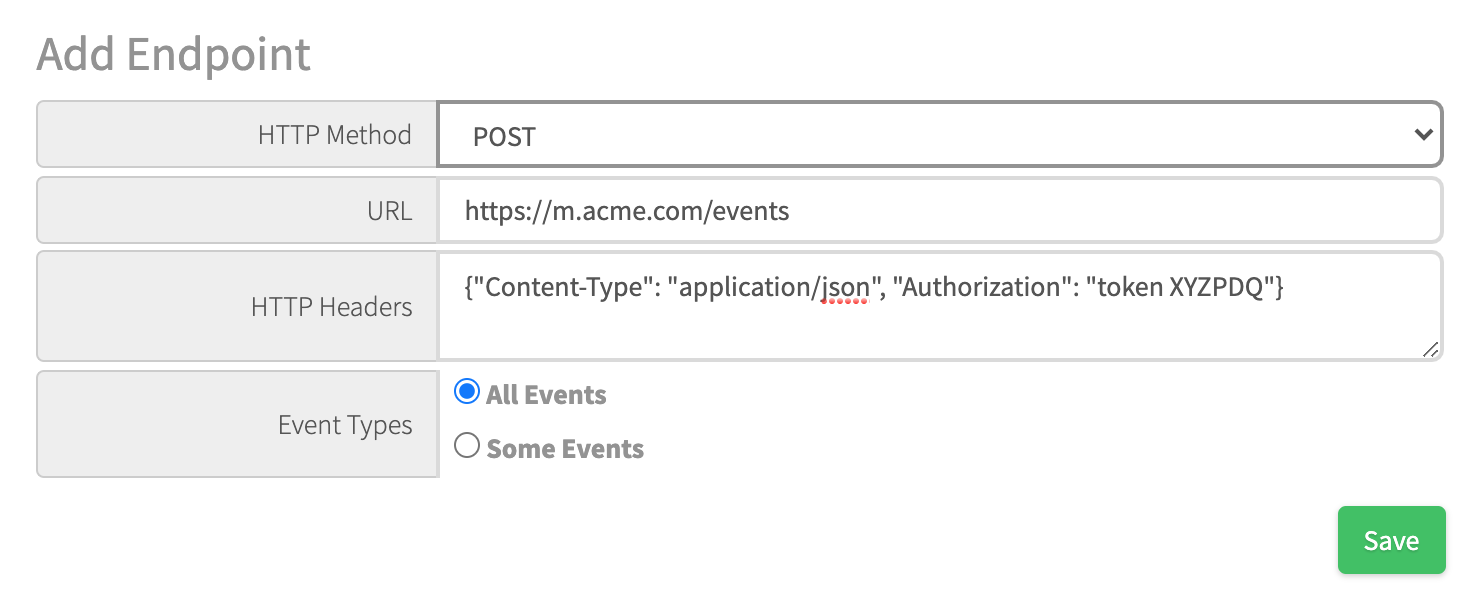Click the Event Types label
This screenshot has height=592, width=1476.
pyautogui.click(x=345, y=425)
